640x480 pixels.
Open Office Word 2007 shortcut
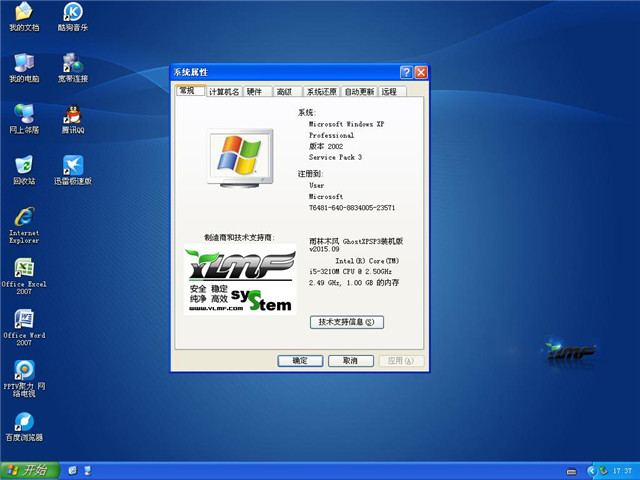[24, 328]
